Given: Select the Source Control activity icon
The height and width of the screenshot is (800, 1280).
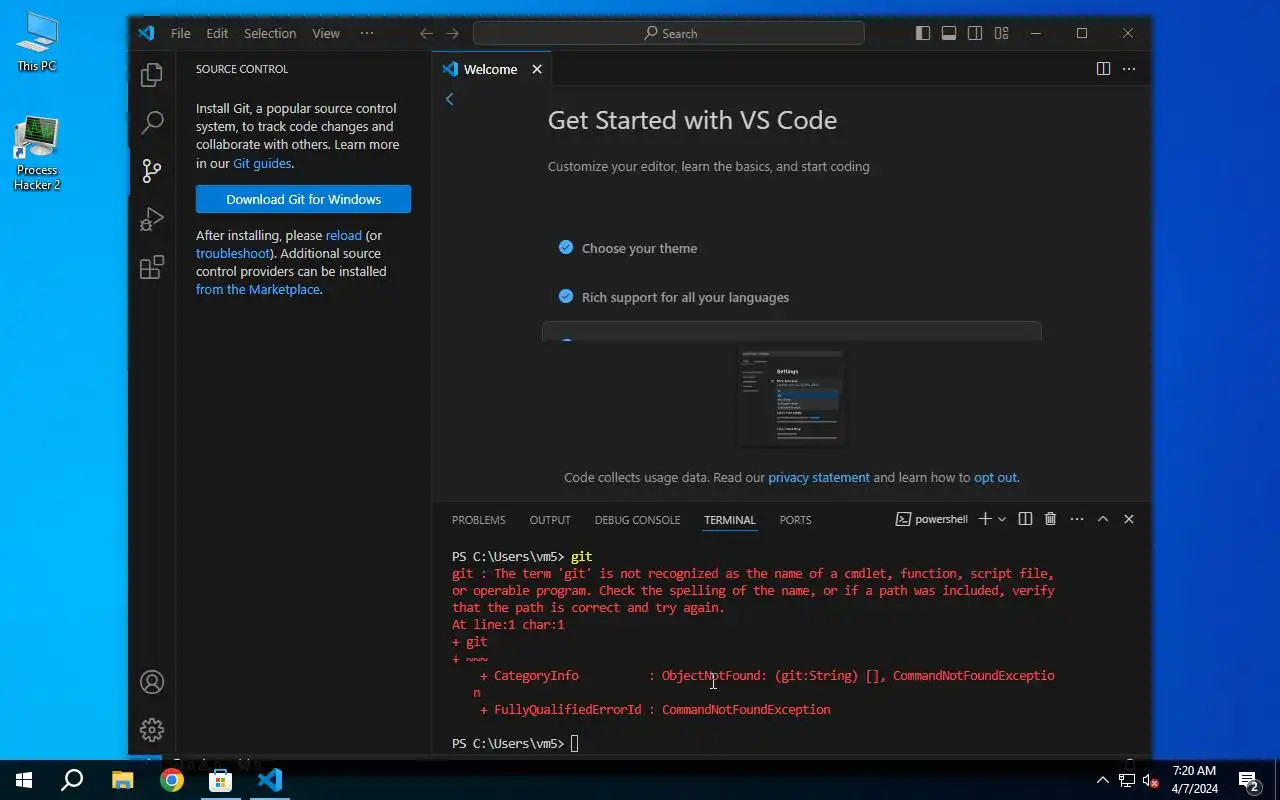Looking at the screenshot, I should click(152, 171).
